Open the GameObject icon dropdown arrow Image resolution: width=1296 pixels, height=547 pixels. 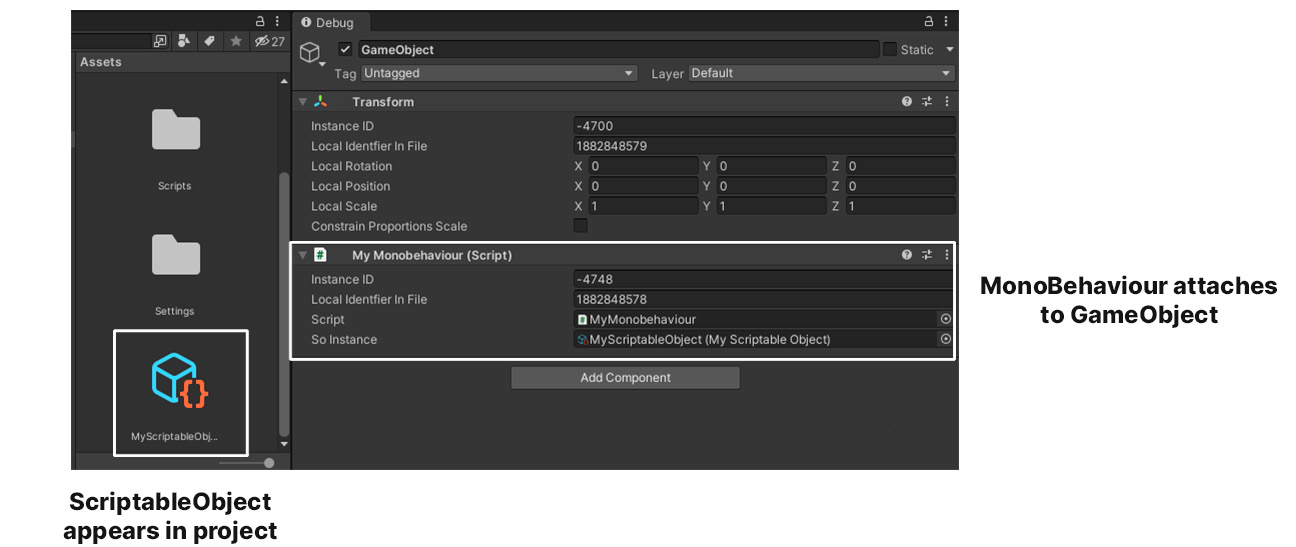pos(322,66)
